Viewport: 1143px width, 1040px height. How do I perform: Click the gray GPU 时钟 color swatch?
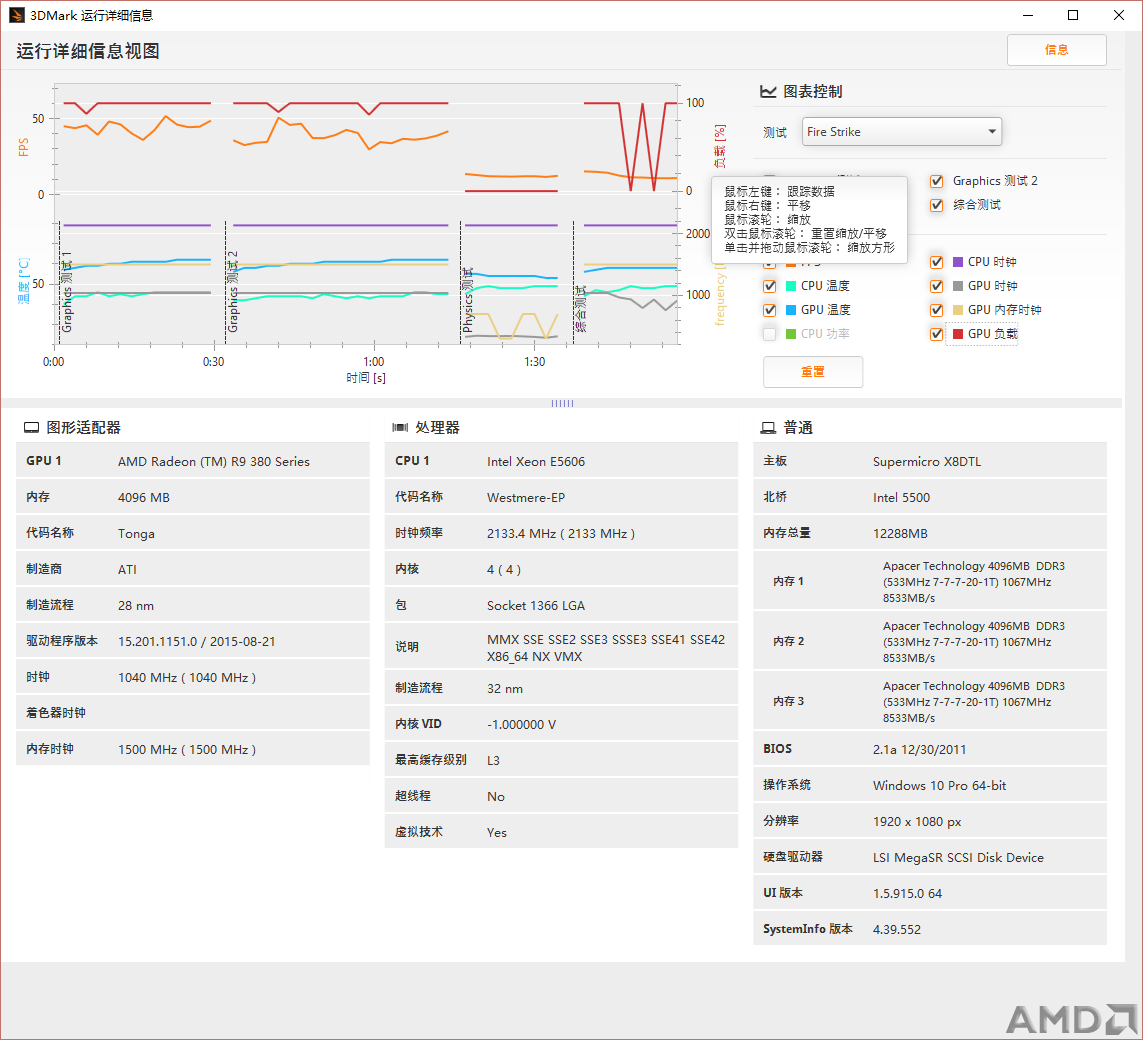tap(958, 286)
